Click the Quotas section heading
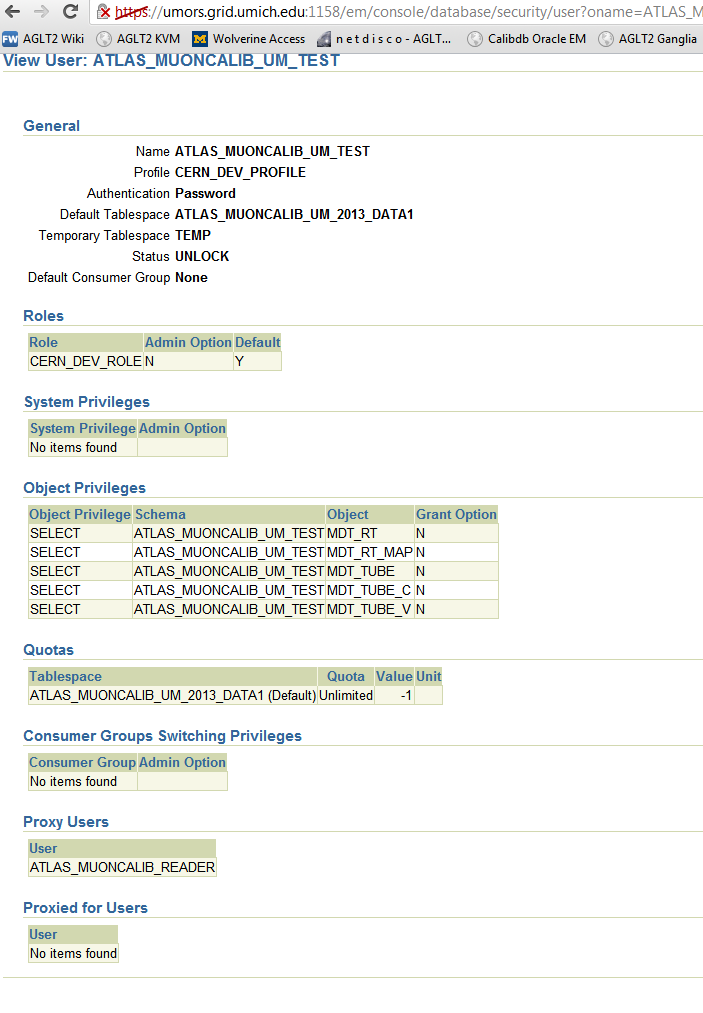The height and width of the screenshot is (1013, 703). (x=48, y=650)
